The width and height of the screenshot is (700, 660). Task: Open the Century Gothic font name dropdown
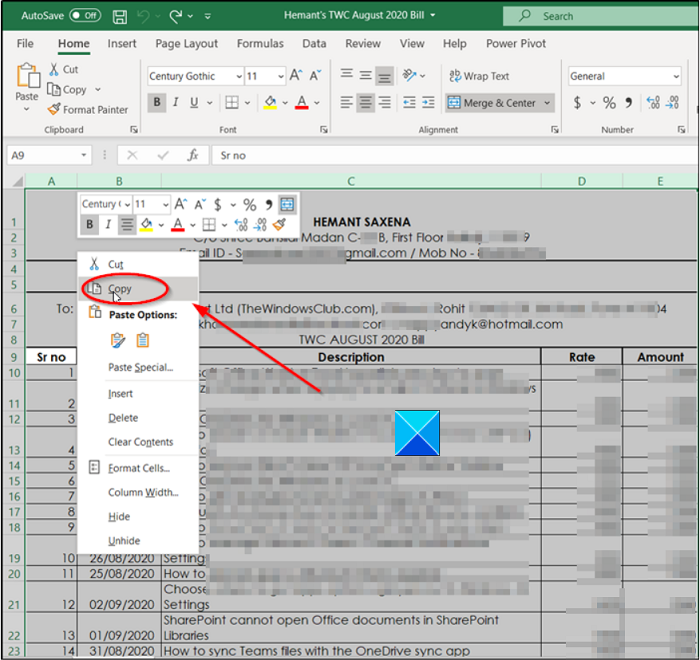(238, 76)
